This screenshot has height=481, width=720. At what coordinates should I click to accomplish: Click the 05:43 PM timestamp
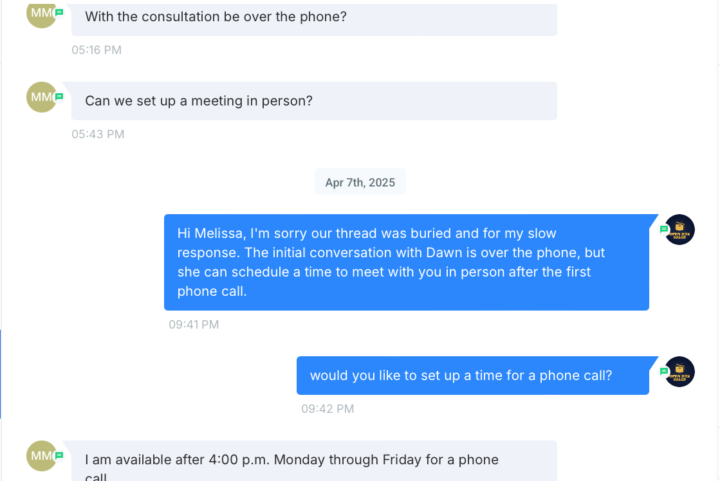point(98,134)
